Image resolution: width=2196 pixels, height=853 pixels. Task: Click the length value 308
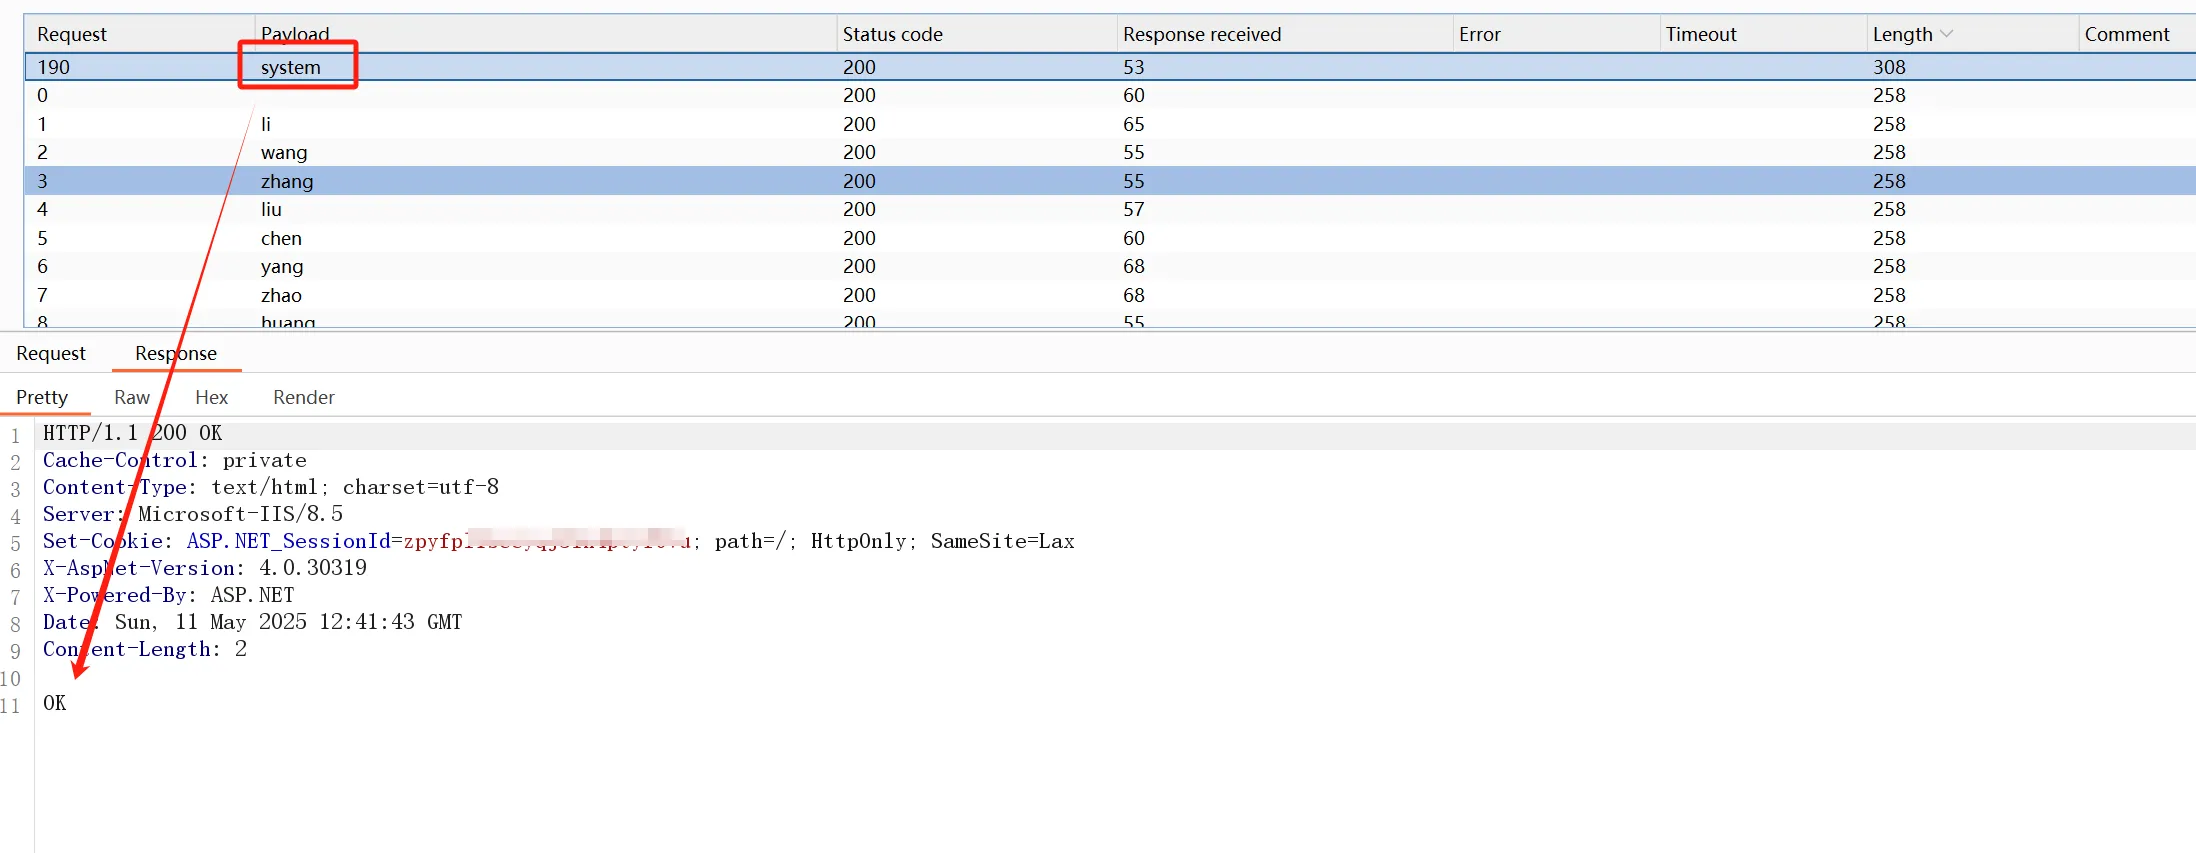coord(1889,67)
